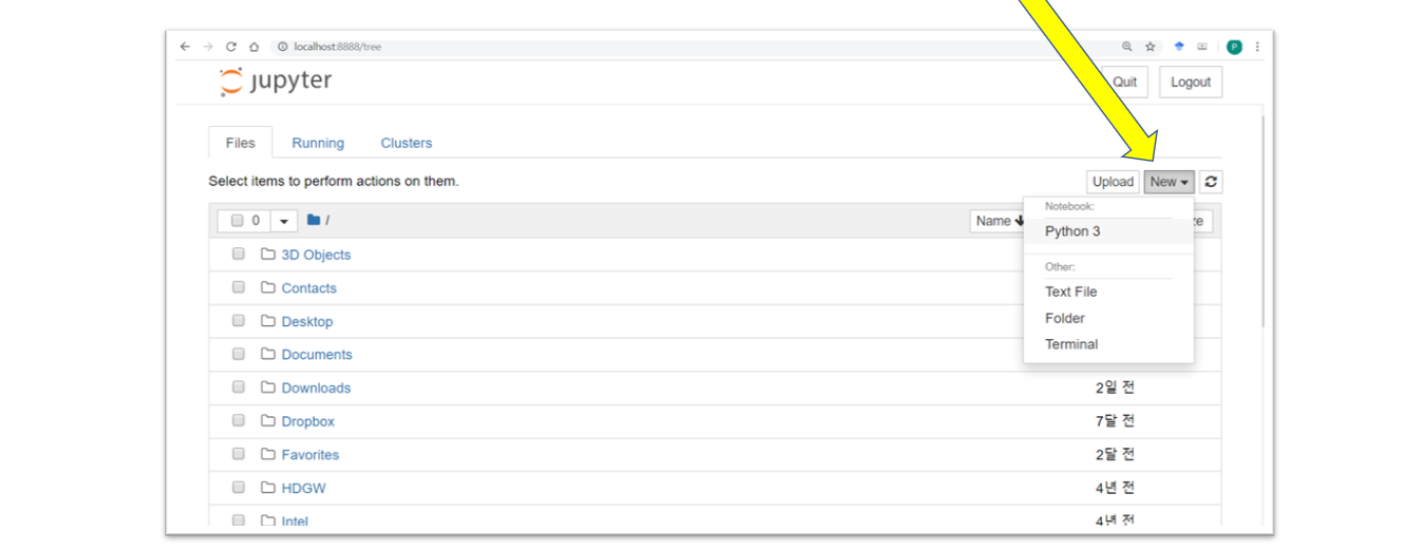This screenshot has height=557, width=1410.
Task: Click the Logout button
Action: tap(1190, 82)
